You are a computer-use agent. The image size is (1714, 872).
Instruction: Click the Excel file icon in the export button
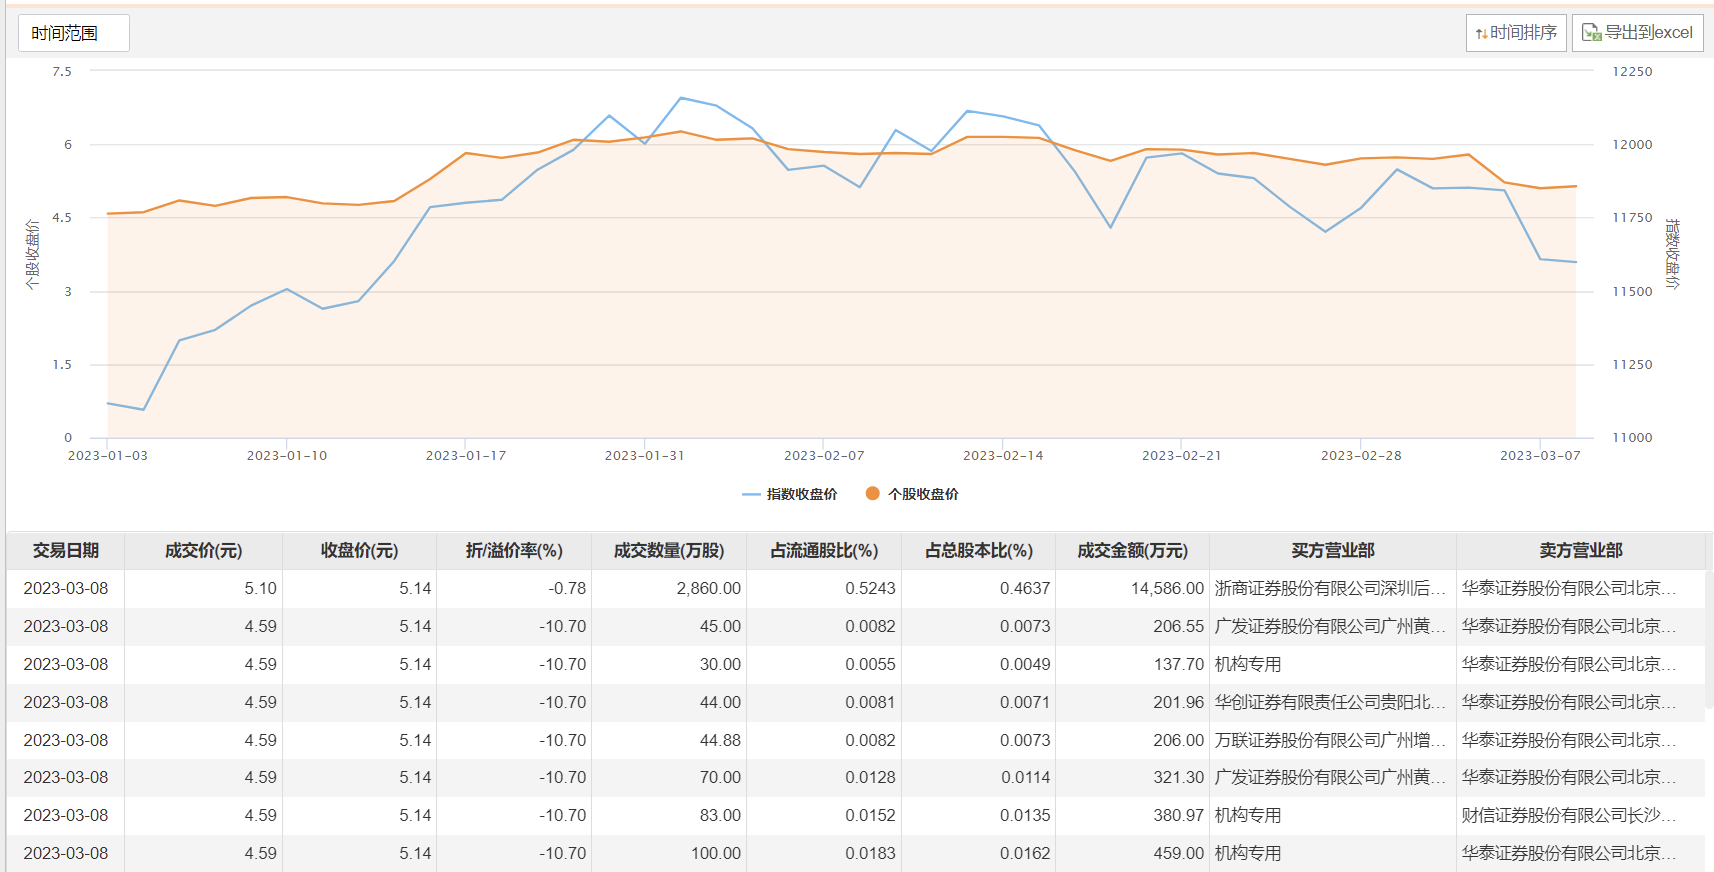1591,33
